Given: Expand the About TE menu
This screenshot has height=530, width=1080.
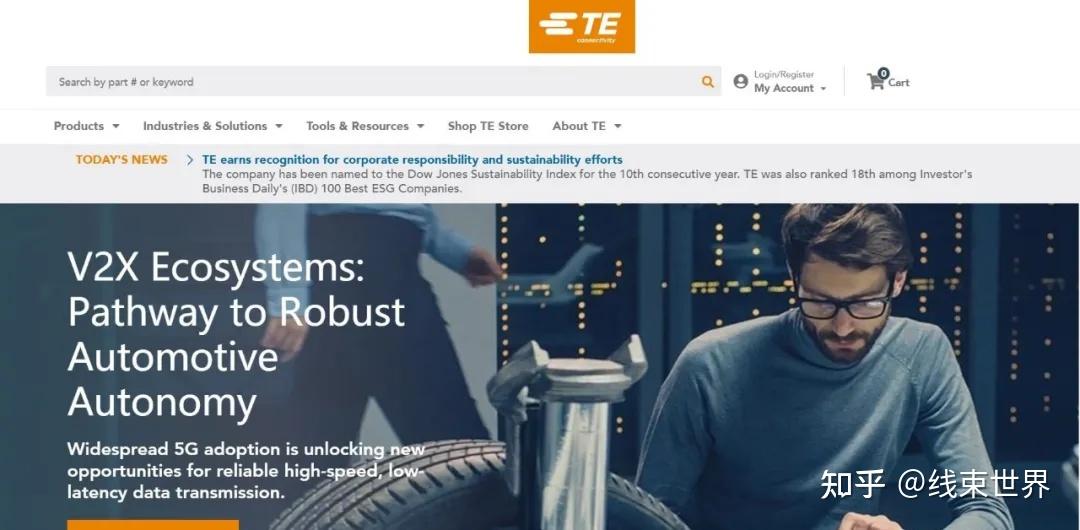Looking at the screenshot, I should pos(587,126).
